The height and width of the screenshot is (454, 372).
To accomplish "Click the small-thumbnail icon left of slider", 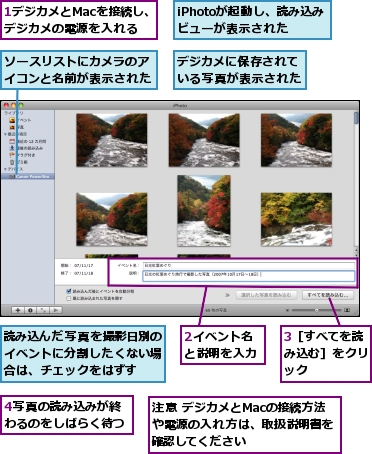I will (287, 310).
